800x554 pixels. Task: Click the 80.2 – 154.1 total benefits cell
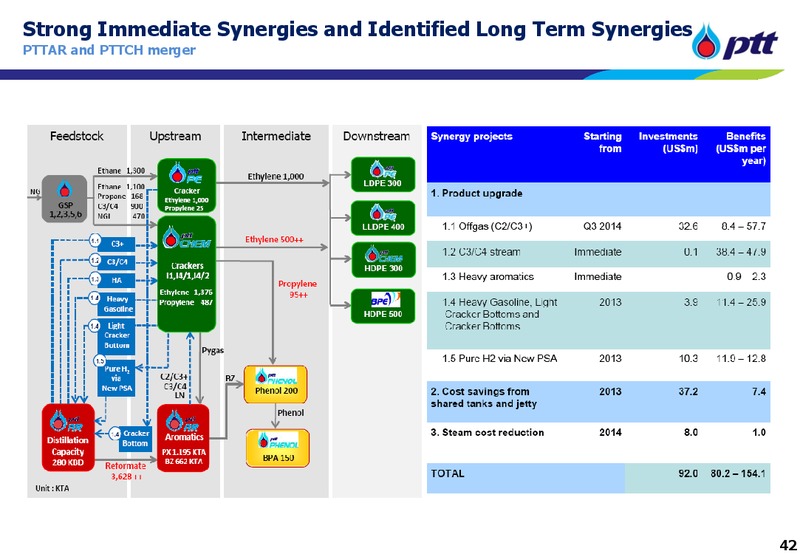point(738,473)
